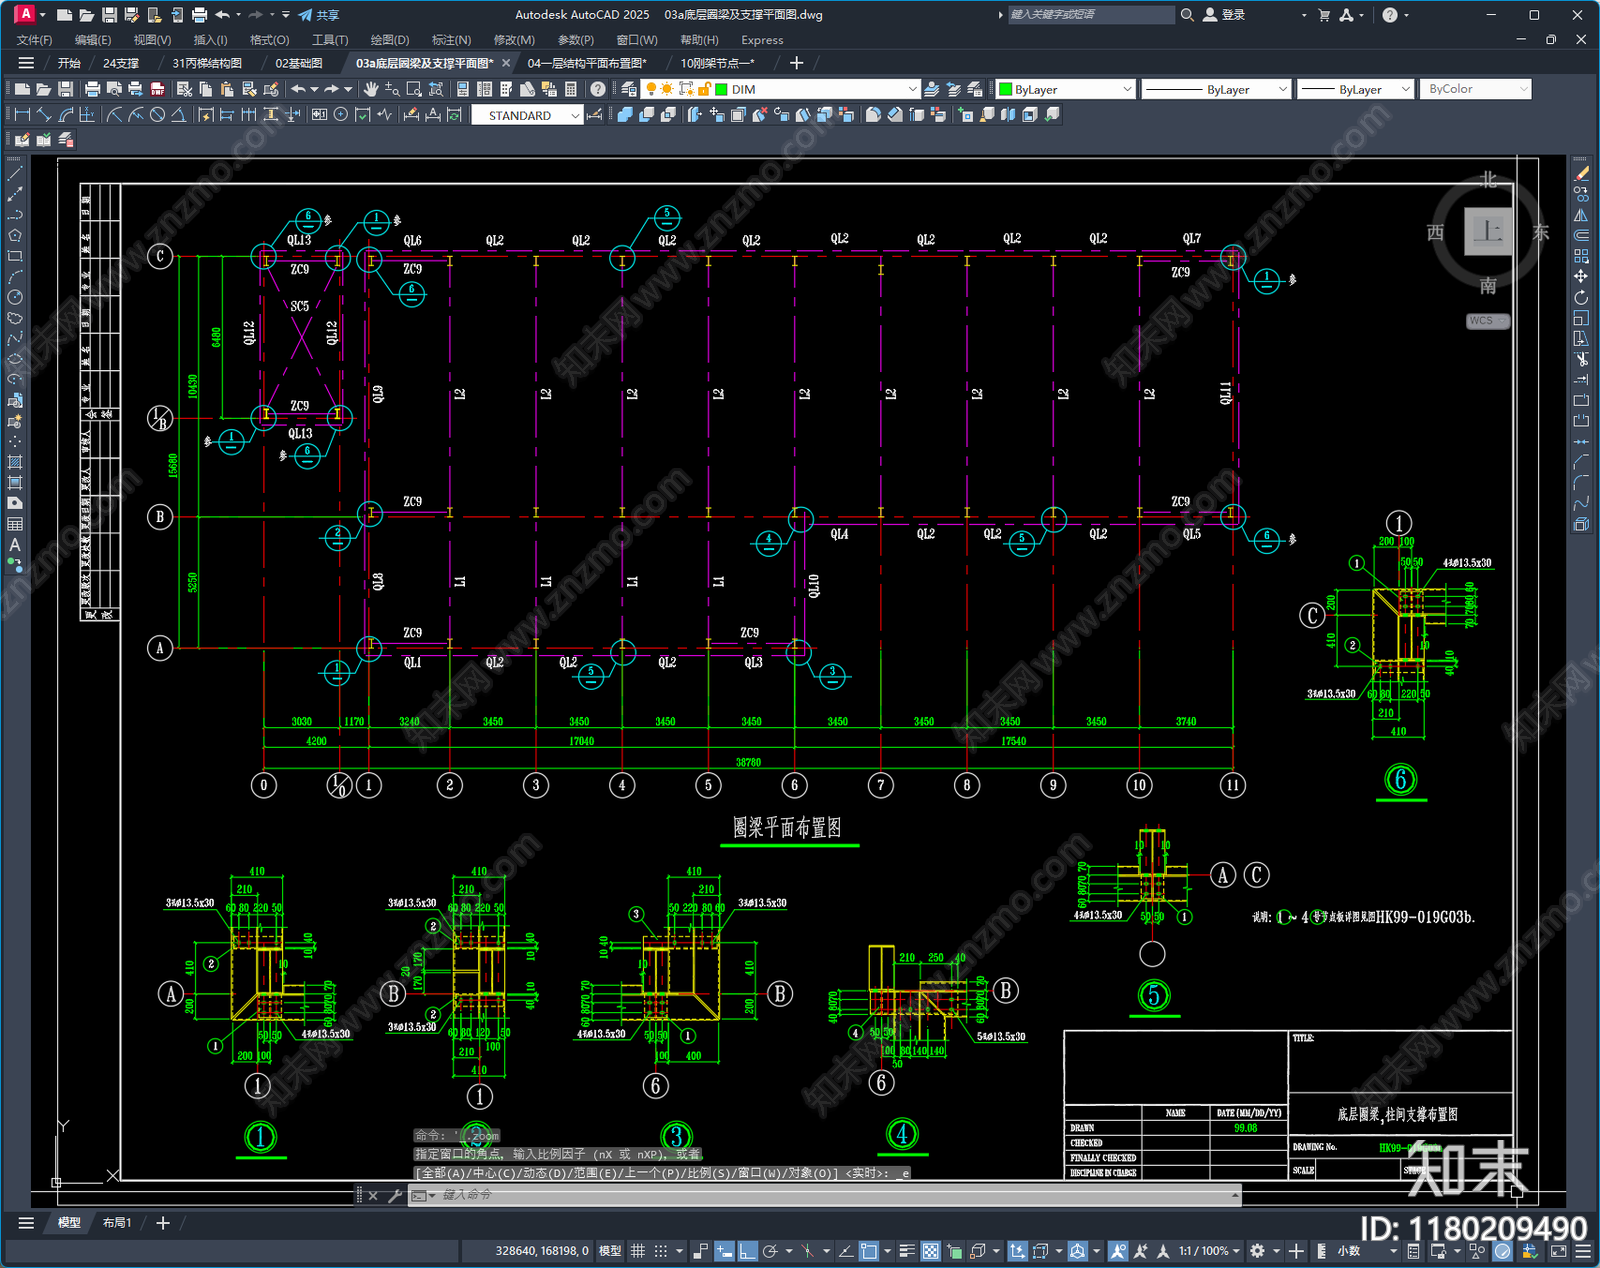This screenshot has height=1268, width=1600.
Task: Click the Erase tool in right toolbar
Action: point(1581,174)
